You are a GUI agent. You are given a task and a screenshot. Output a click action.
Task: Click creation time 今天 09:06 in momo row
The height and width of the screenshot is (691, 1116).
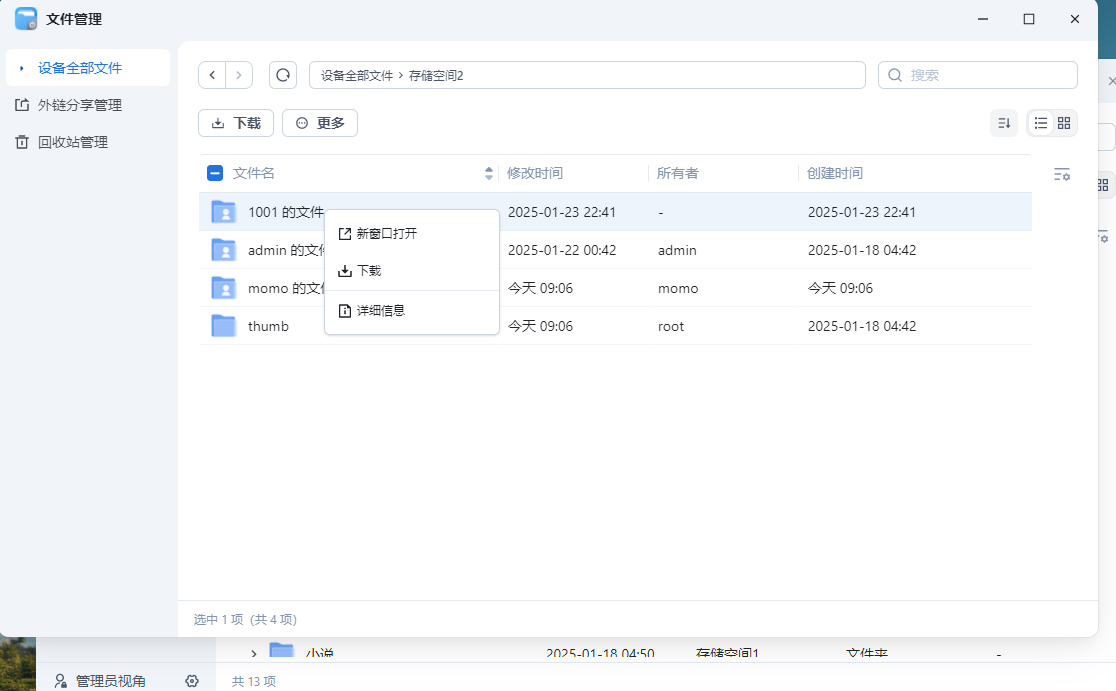coord(840,288)
